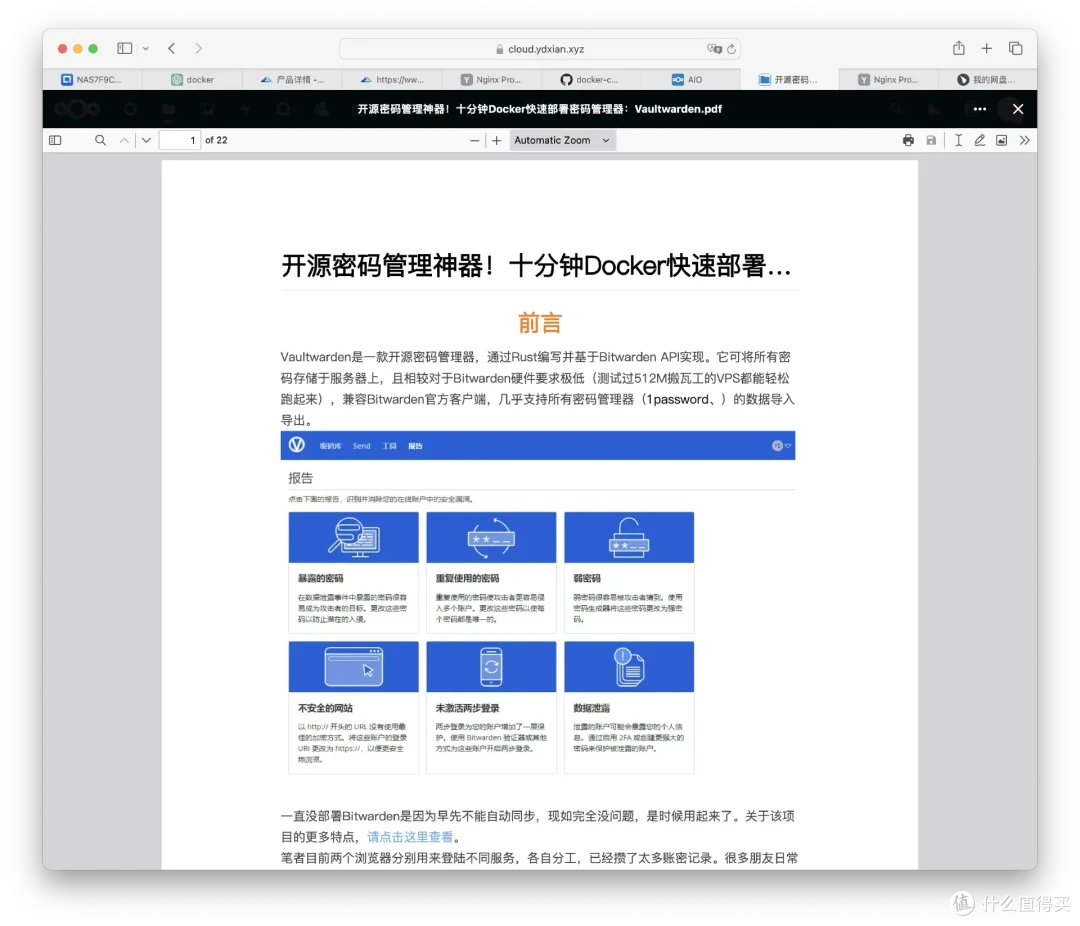Open the Safari share menu
Viewport: 1080px width, 926px height.
click(959, 48)
